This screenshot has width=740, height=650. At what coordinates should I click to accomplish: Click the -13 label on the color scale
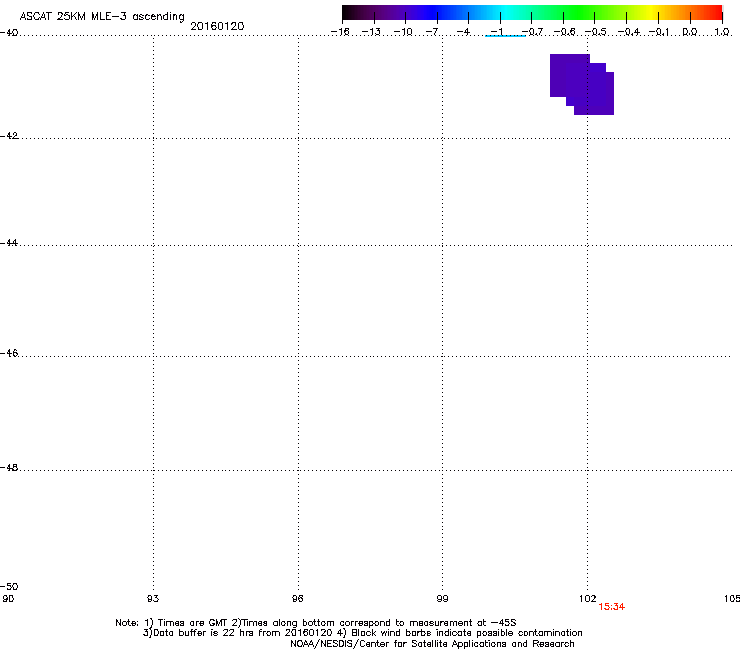[371, 32]
